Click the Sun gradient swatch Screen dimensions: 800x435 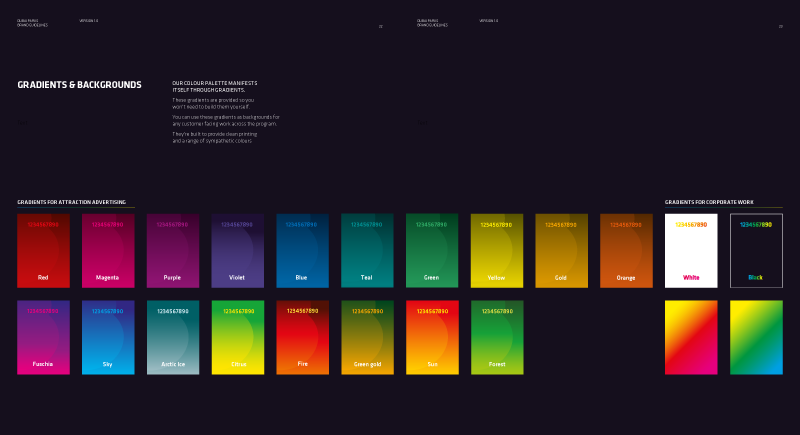[432, 338]
